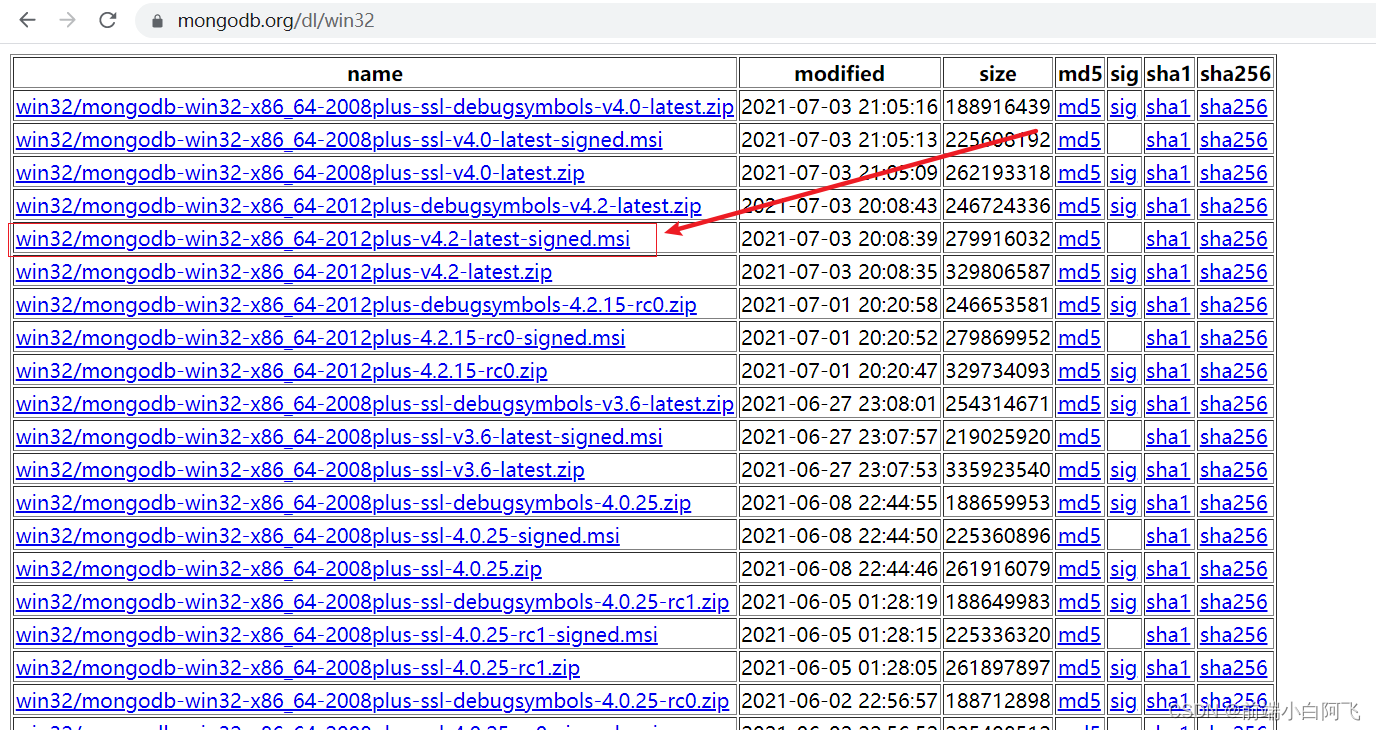Click sig link for 2012plus-v4.2-latest.zip row

click(1124, 272)
